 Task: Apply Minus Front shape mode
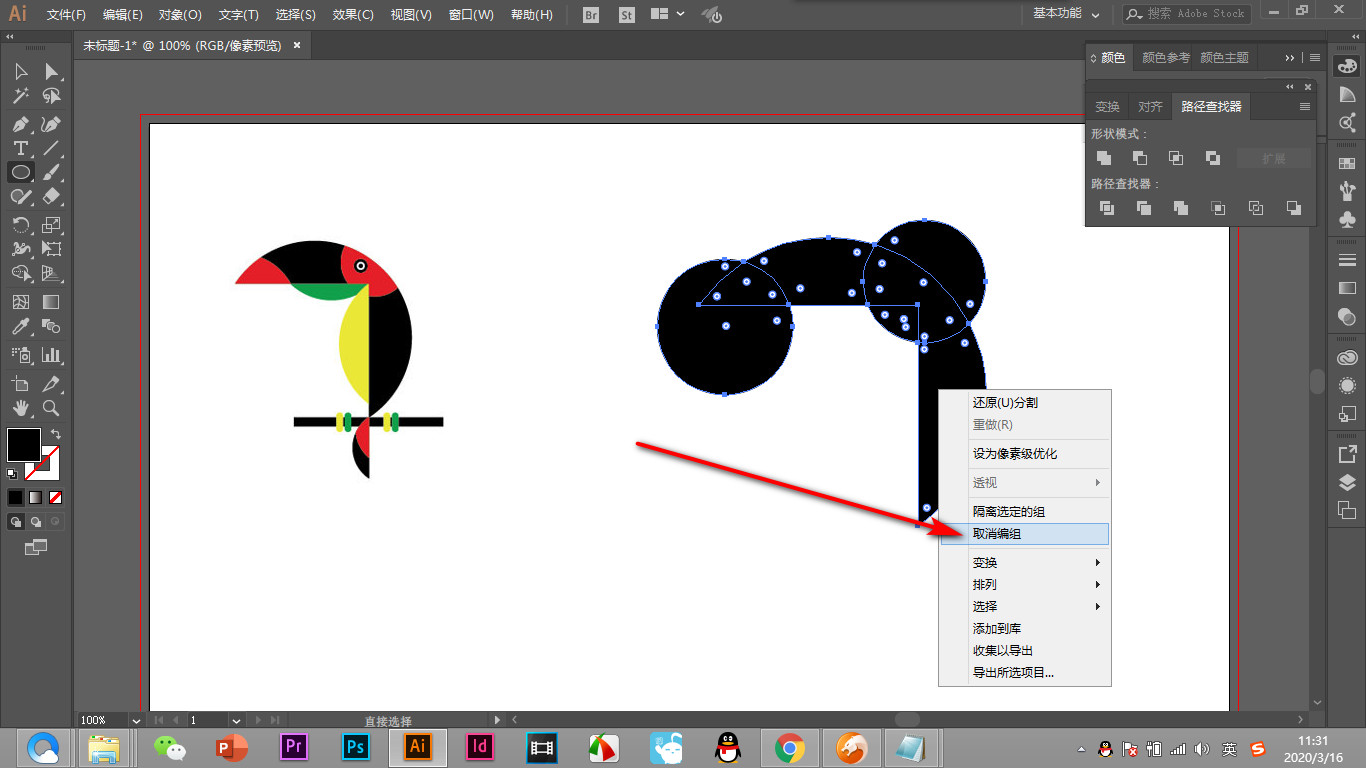(x=1140, y=158)
